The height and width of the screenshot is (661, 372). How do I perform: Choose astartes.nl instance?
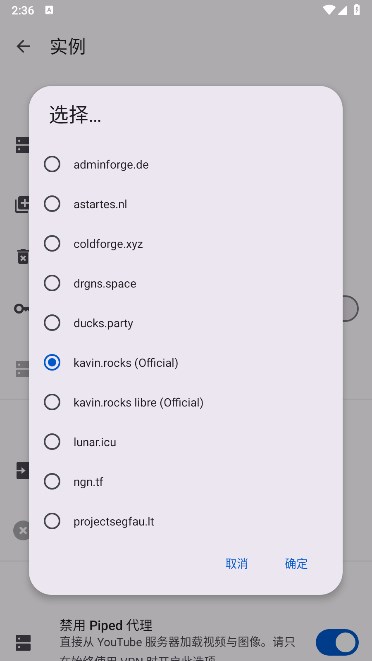point(186,204)
